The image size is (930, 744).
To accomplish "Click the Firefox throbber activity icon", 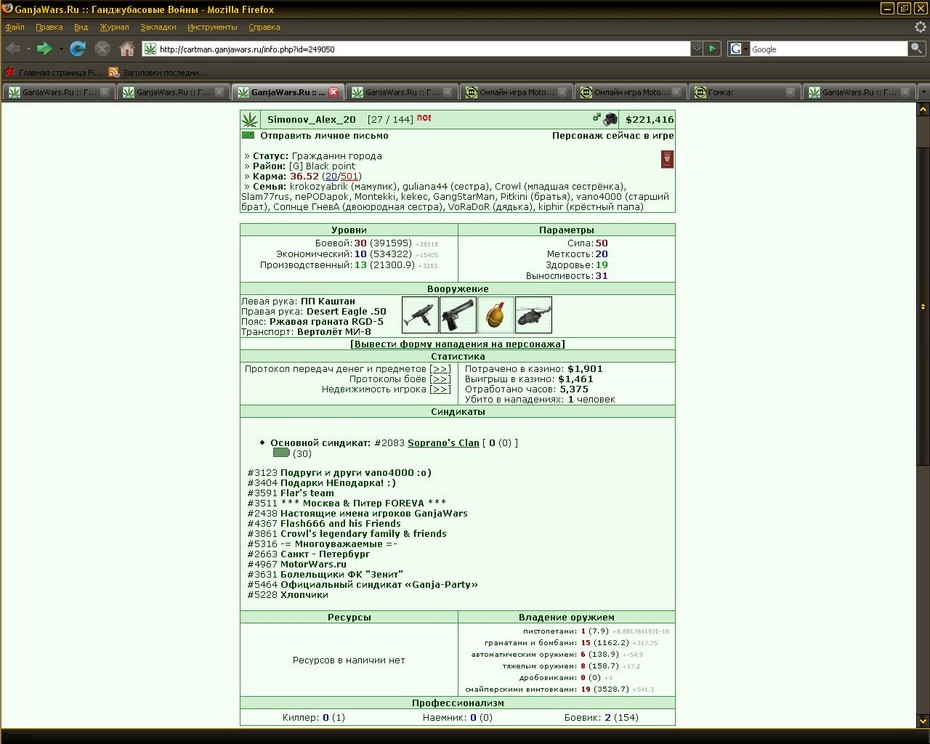I will click(920, 27).
